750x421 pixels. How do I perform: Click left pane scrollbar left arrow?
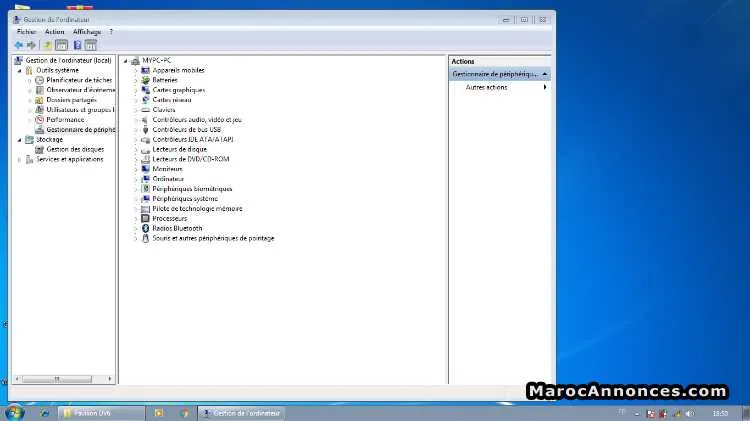tap(17, 379)
